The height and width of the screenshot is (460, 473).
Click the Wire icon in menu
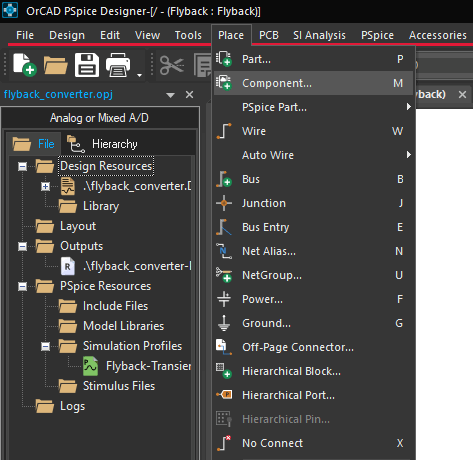(x=224, y=131)
